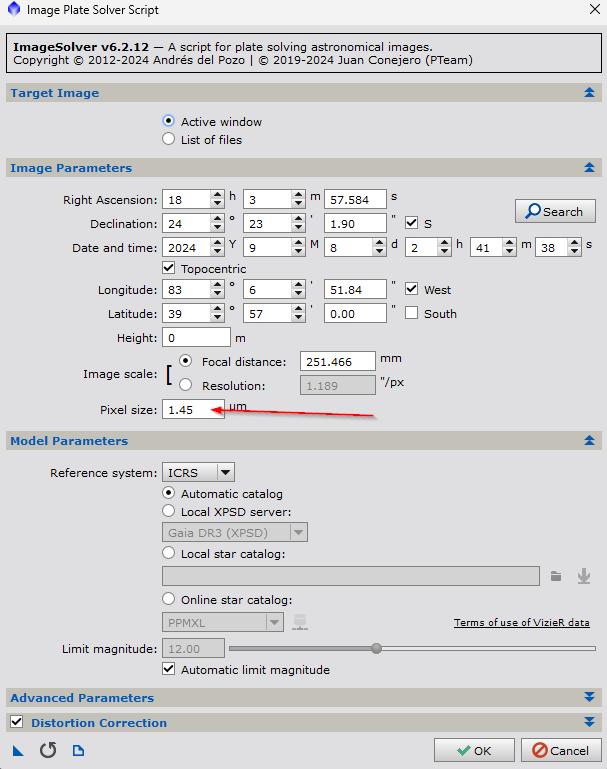This screenshot has height=769, width=607.
Task: Select the Resolution image scale option
Action: pos(186,385)
